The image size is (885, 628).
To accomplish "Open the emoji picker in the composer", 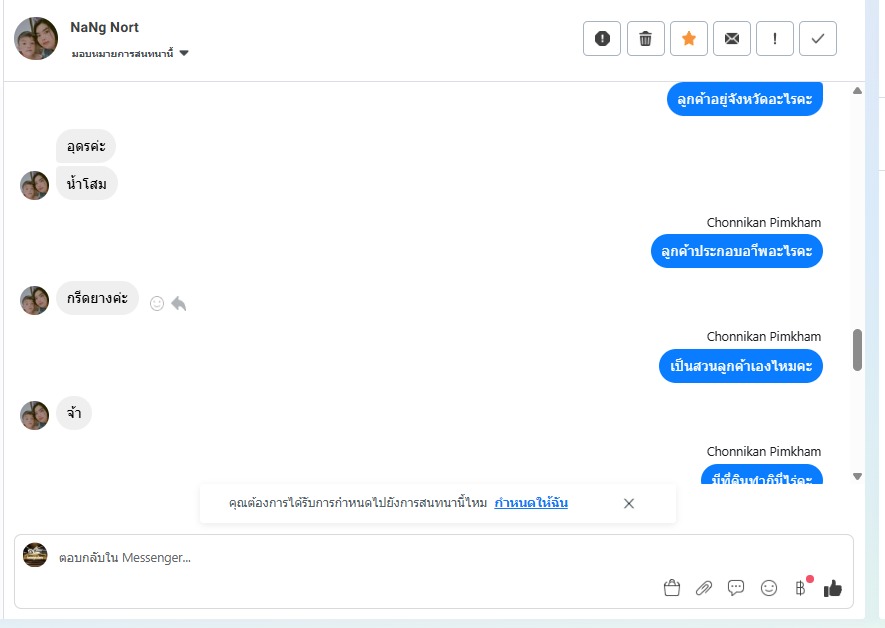I will tap(769, 588).
